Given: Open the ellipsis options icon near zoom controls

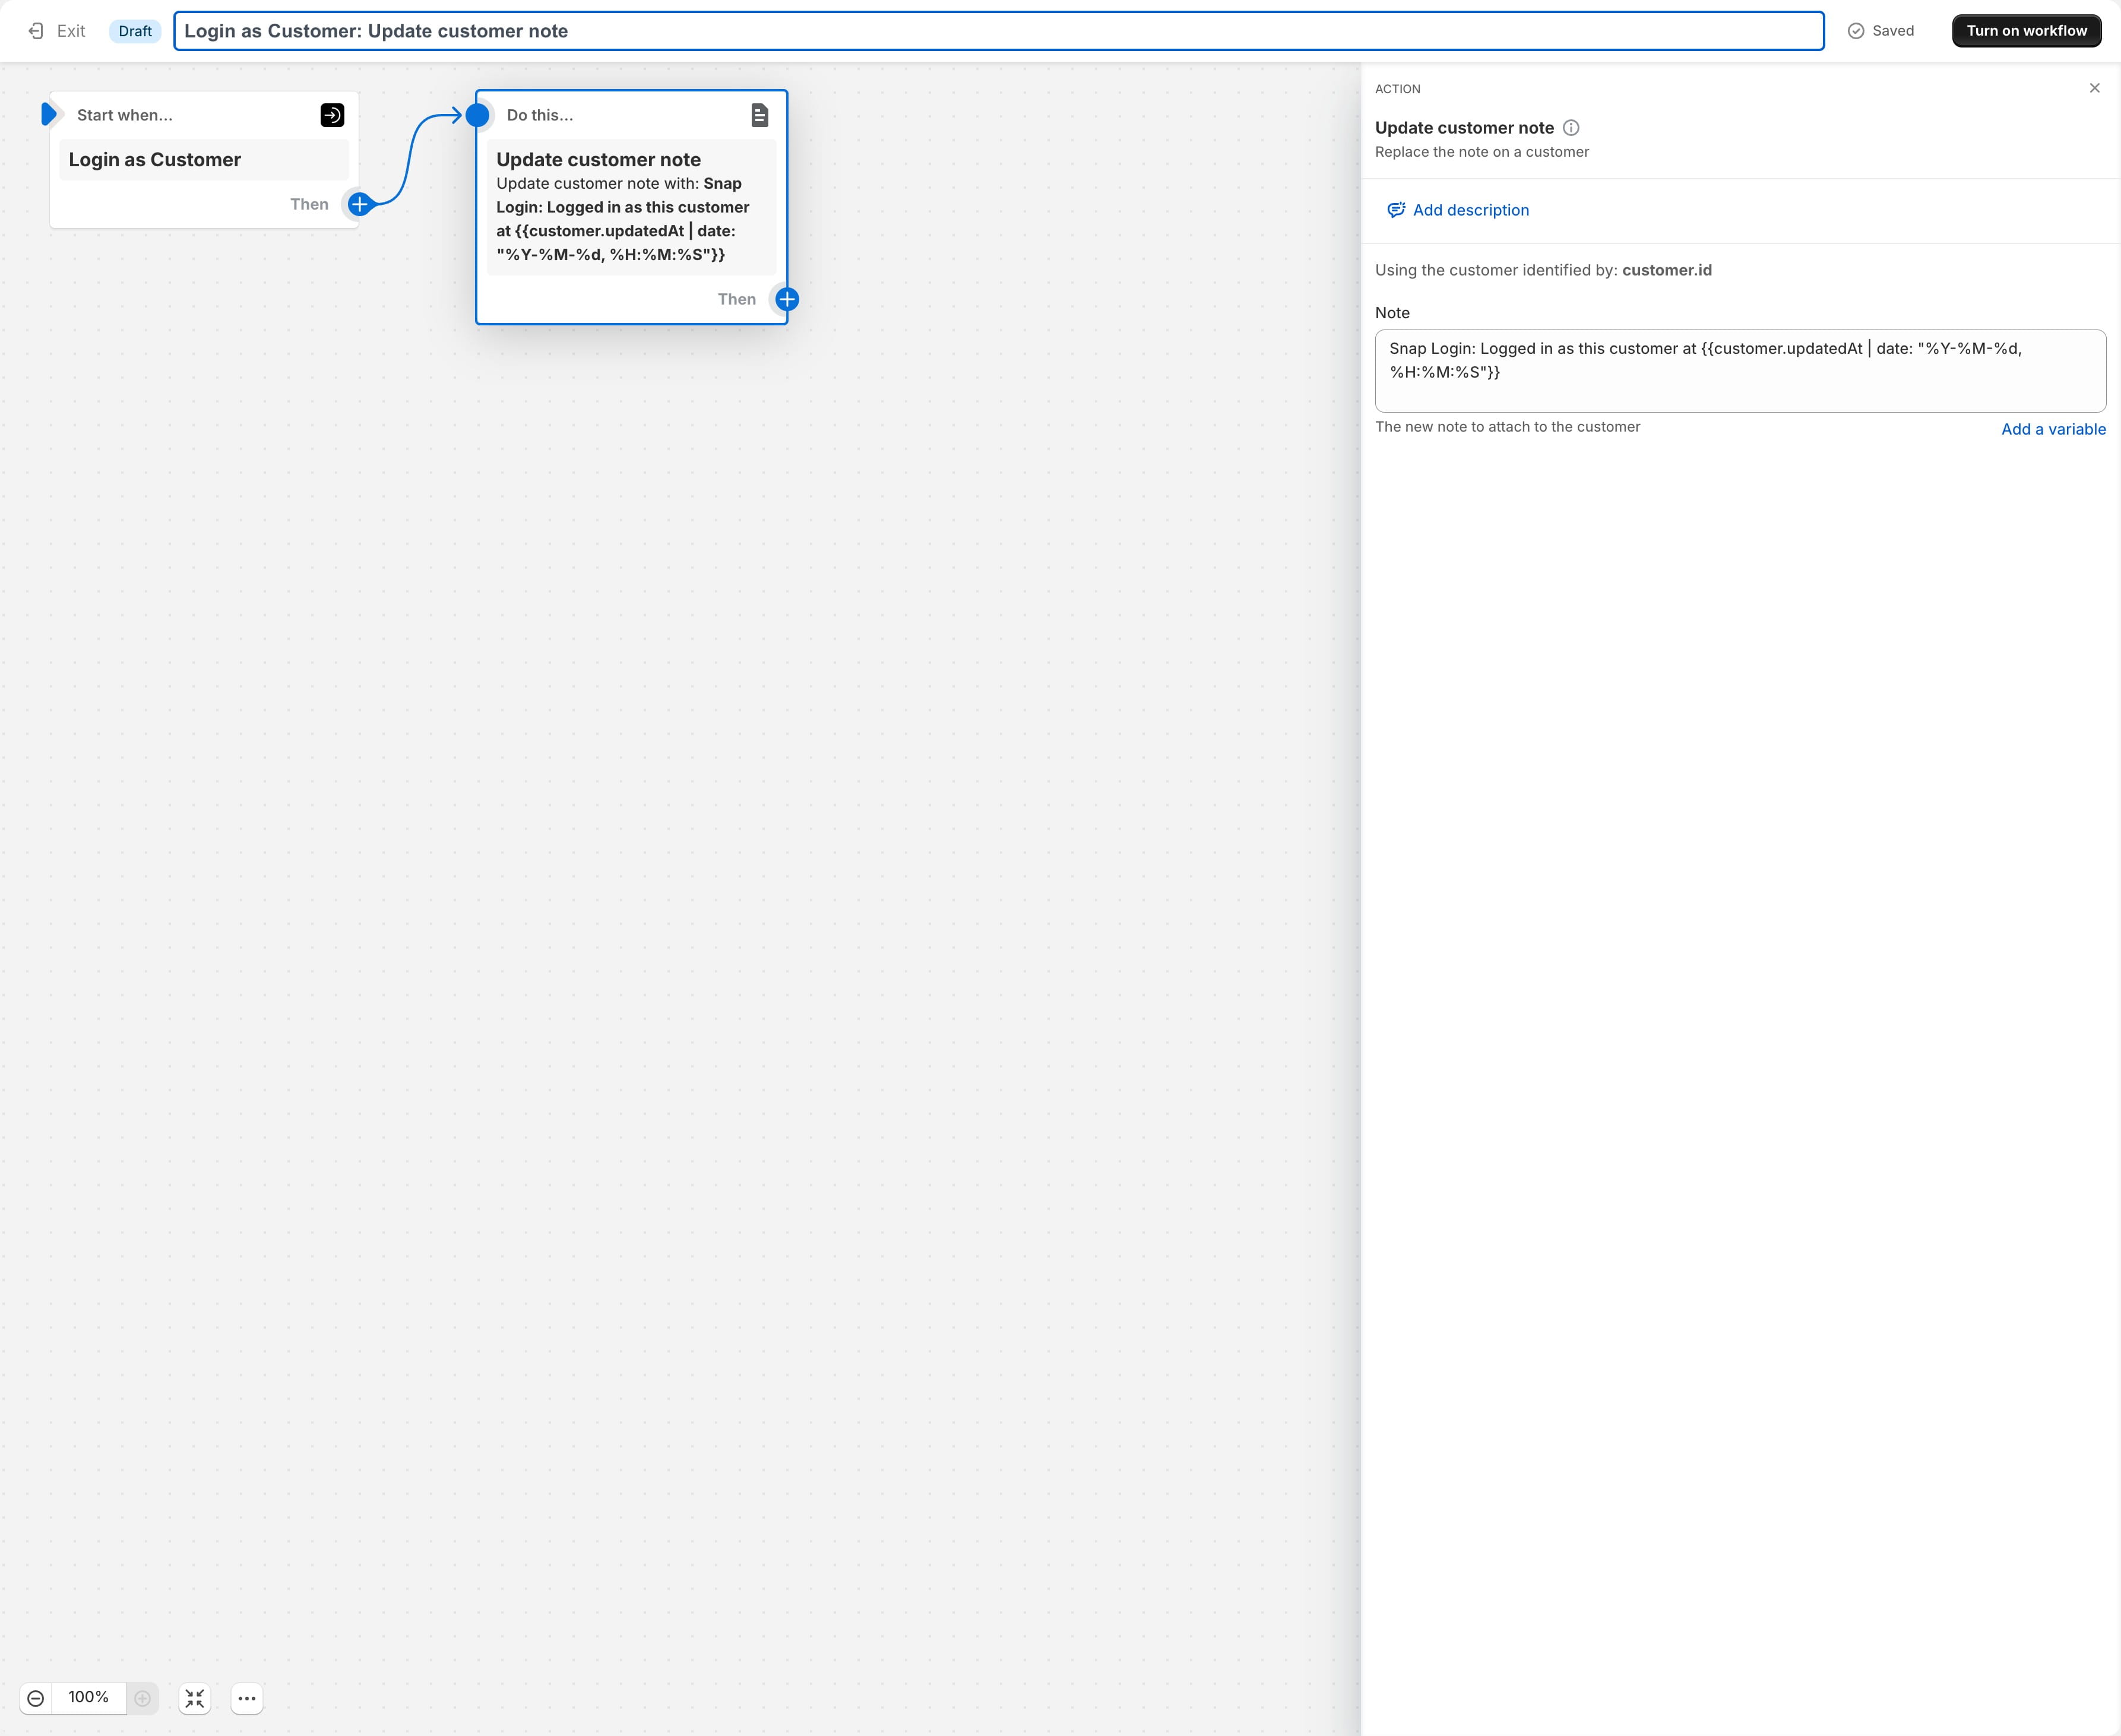Looking at the screenshot, I should pyautogui.click(x=246, y=1698).
